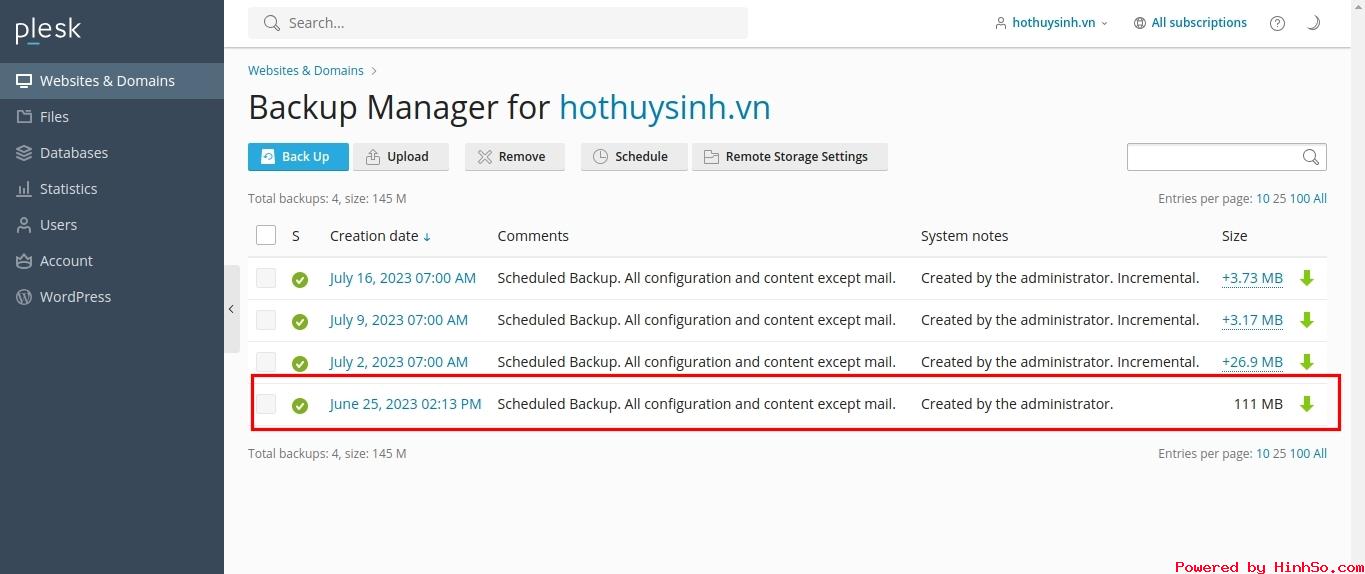Open Files in sidebar
The height and width of the screenshot is (574, 1365).
pyautogui.click(x=112, y=117)
